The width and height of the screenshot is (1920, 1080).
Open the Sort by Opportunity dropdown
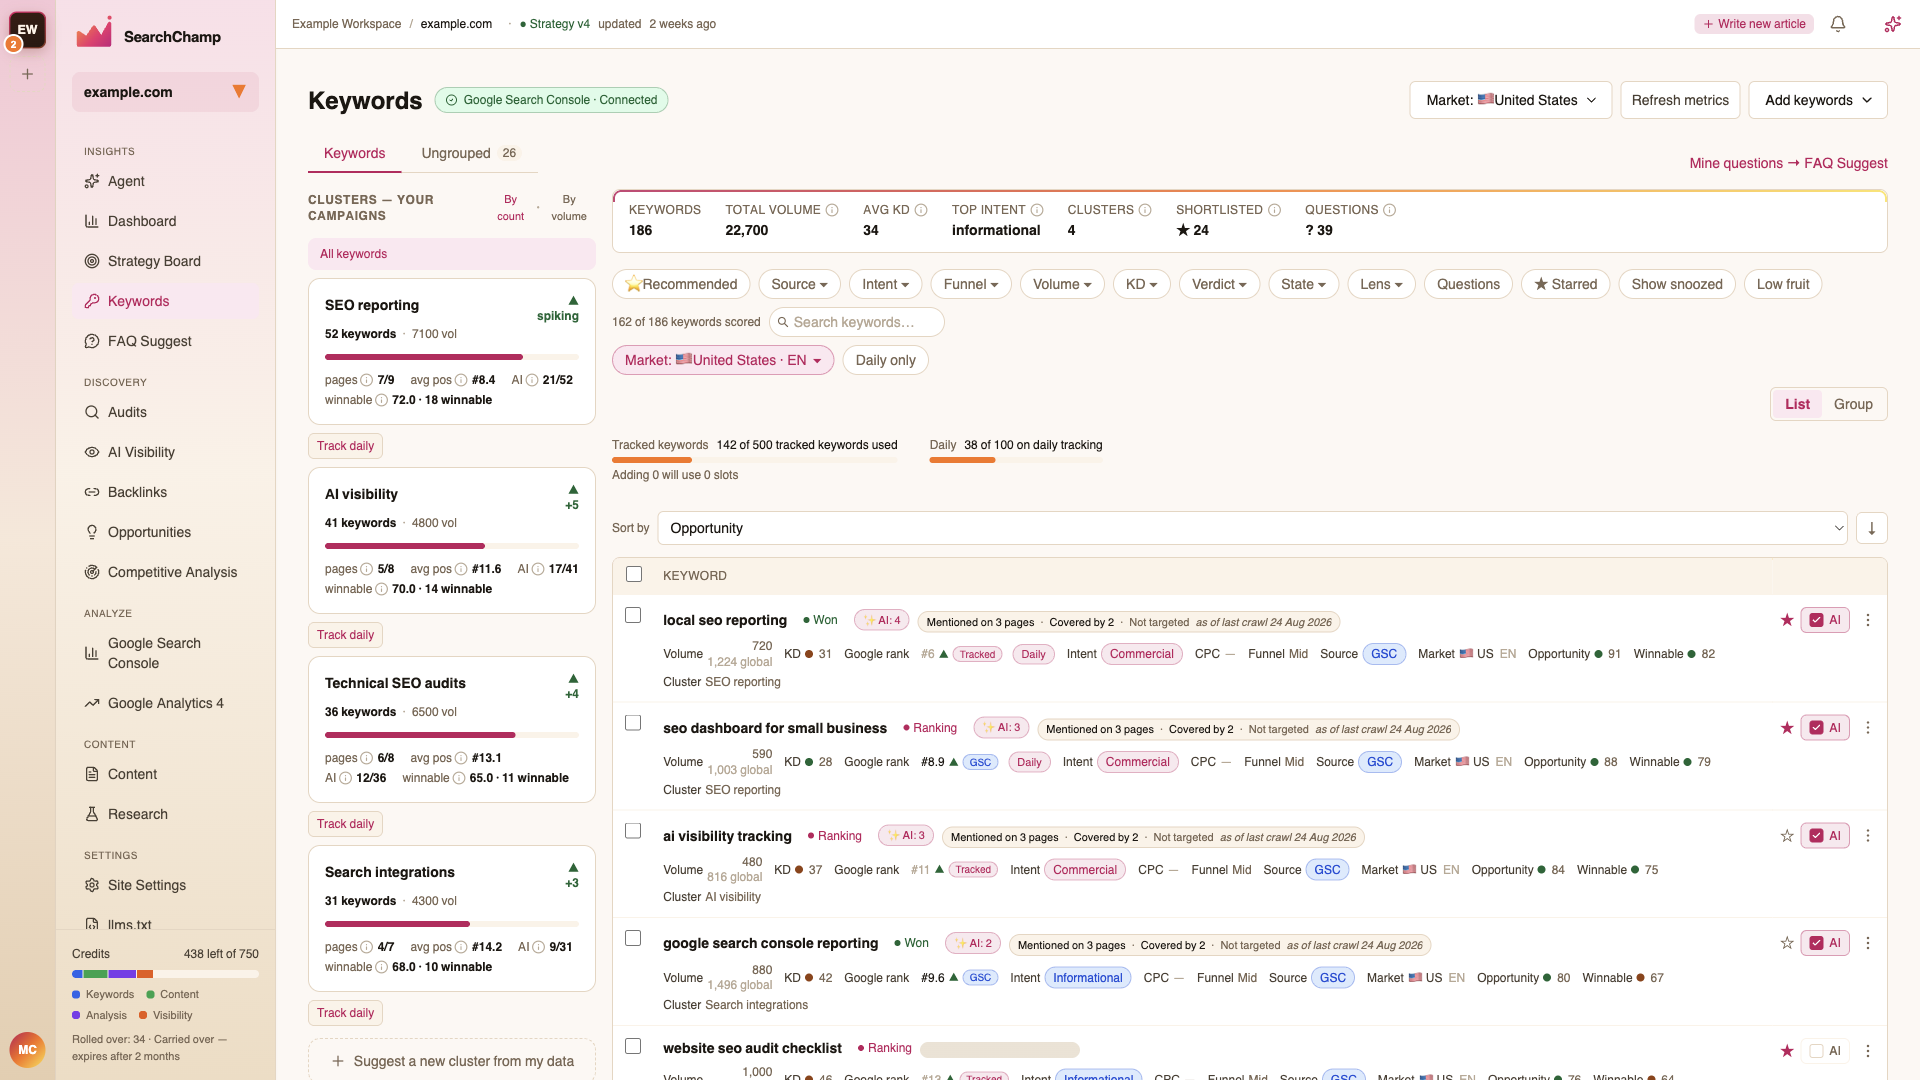pos(1252,528)
